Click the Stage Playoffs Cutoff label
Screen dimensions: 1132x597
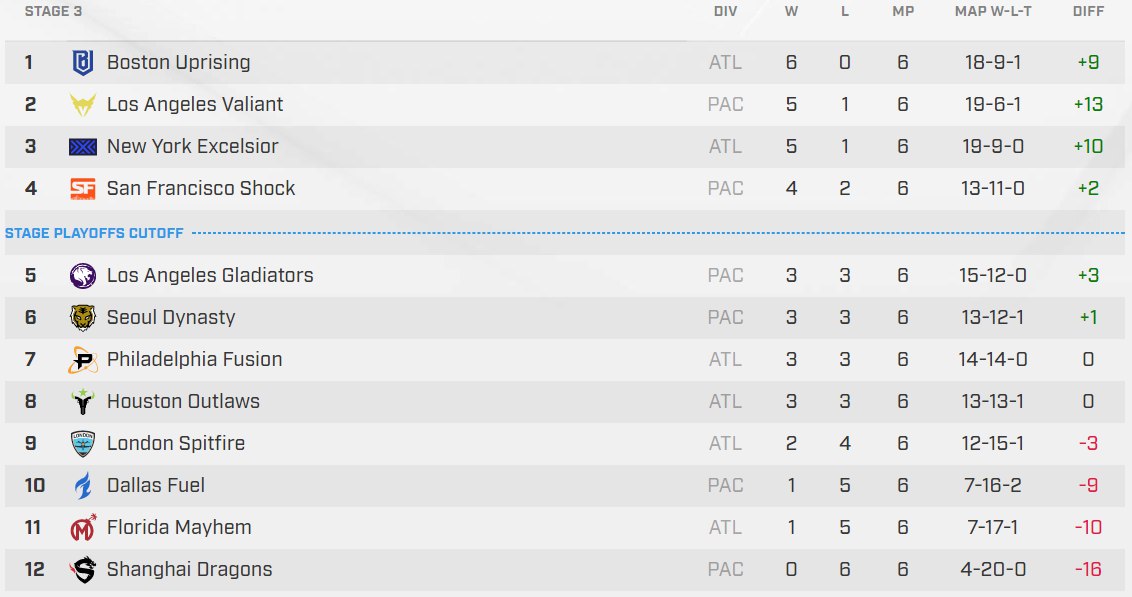point(94,234)
